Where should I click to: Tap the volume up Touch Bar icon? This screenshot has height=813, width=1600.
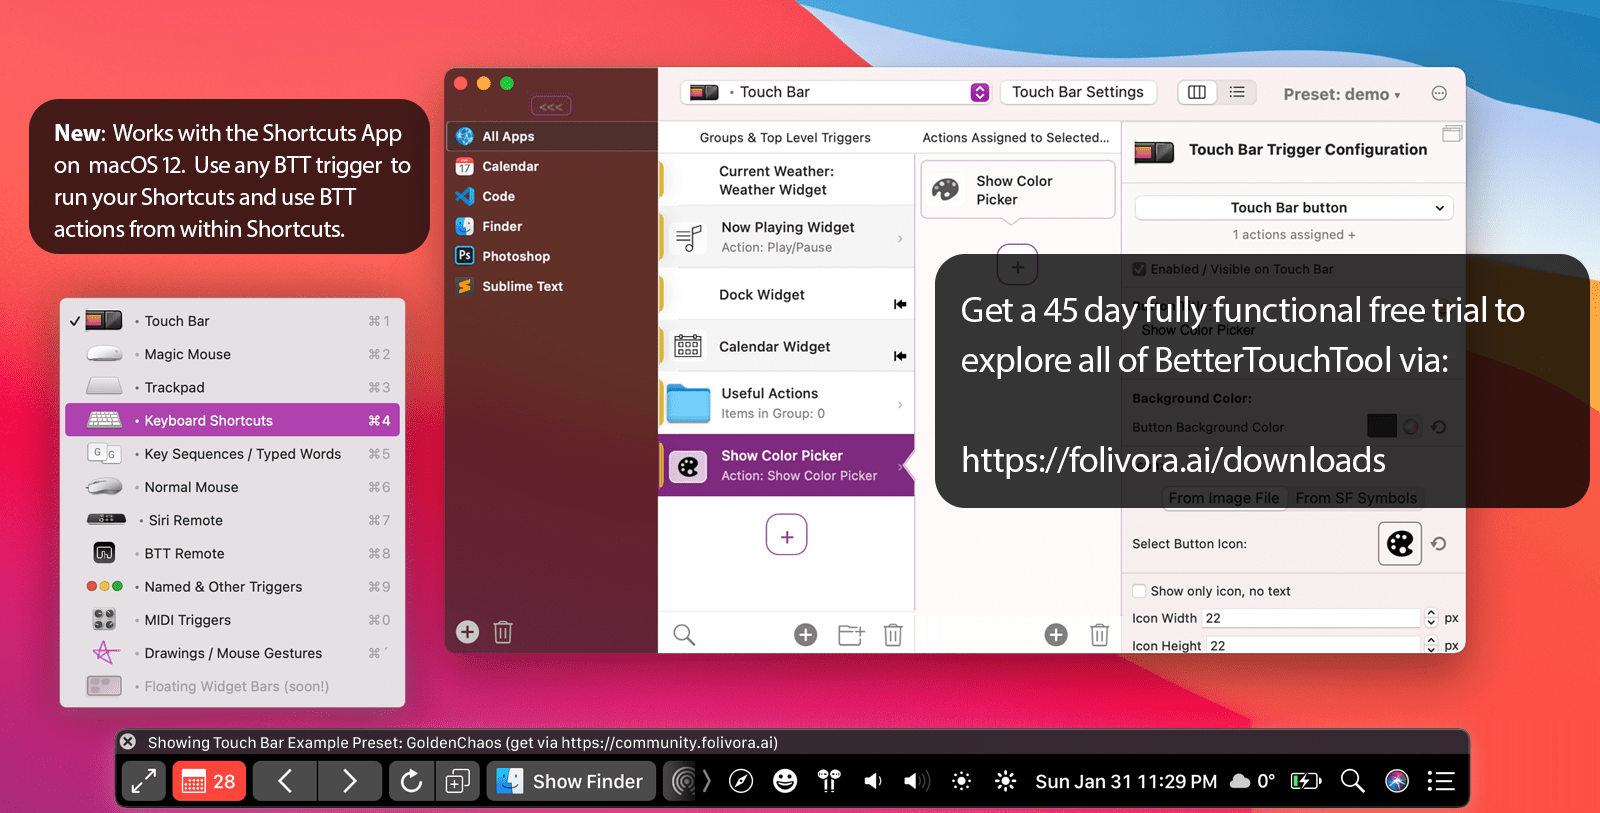click(x=917, y=781)
